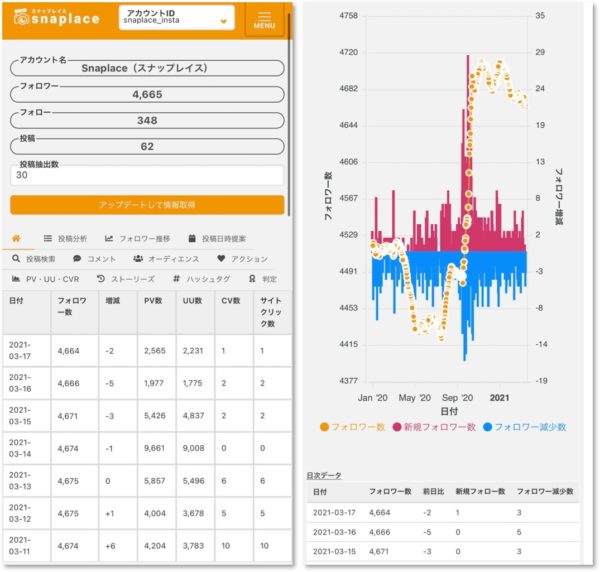Select 2021-03-16 row in 日次データ table

tap(443, 532)
